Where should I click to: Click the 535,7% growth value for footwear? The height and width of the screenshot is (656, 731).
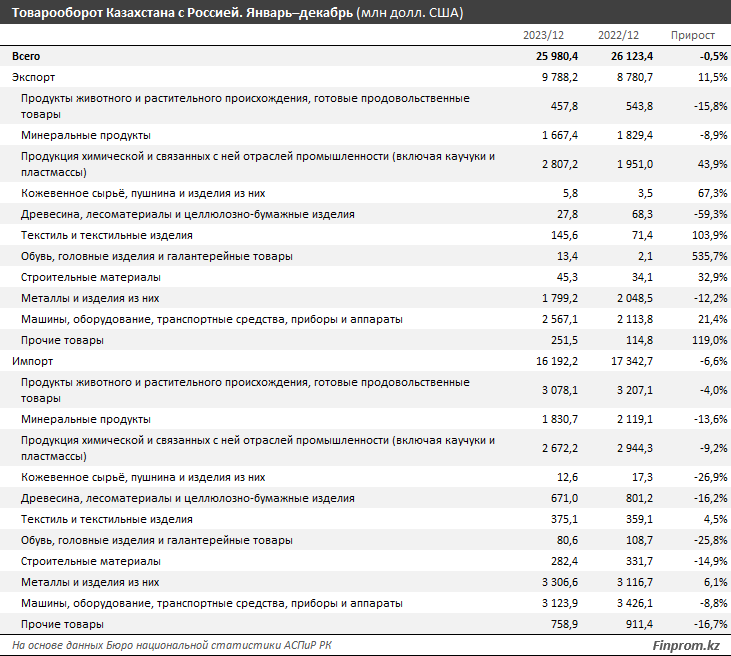pyautogui.click(x=699, y=256)
